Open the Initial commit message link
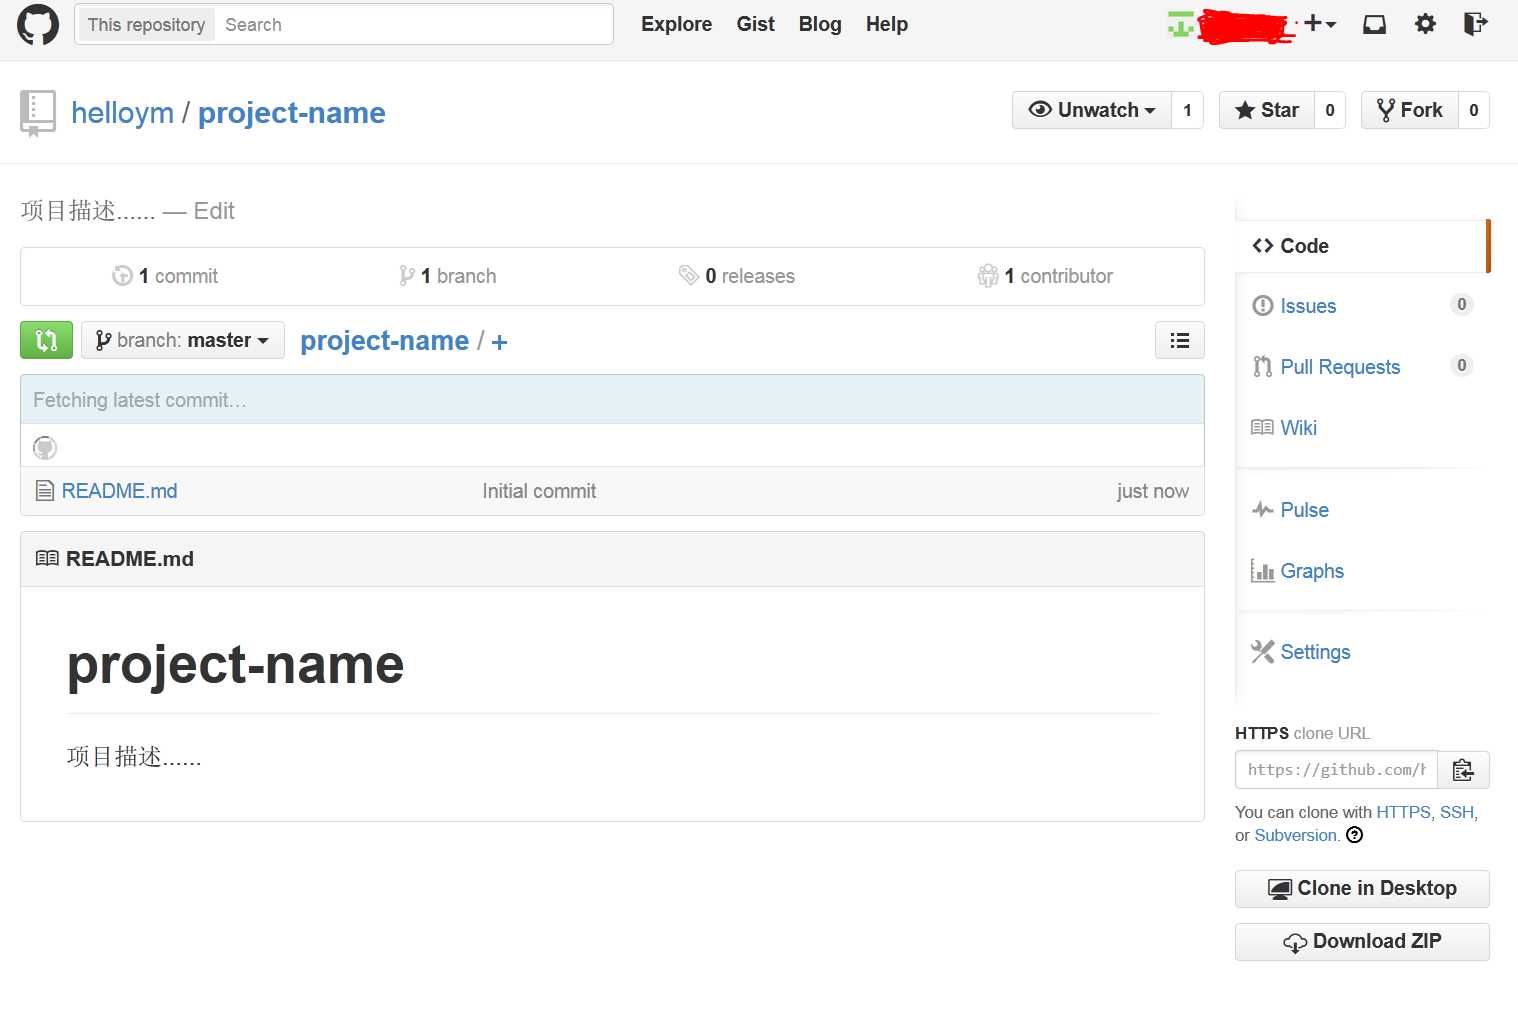The width and height of the screenshot is (1518, 1011). click(x=539, y=491)
